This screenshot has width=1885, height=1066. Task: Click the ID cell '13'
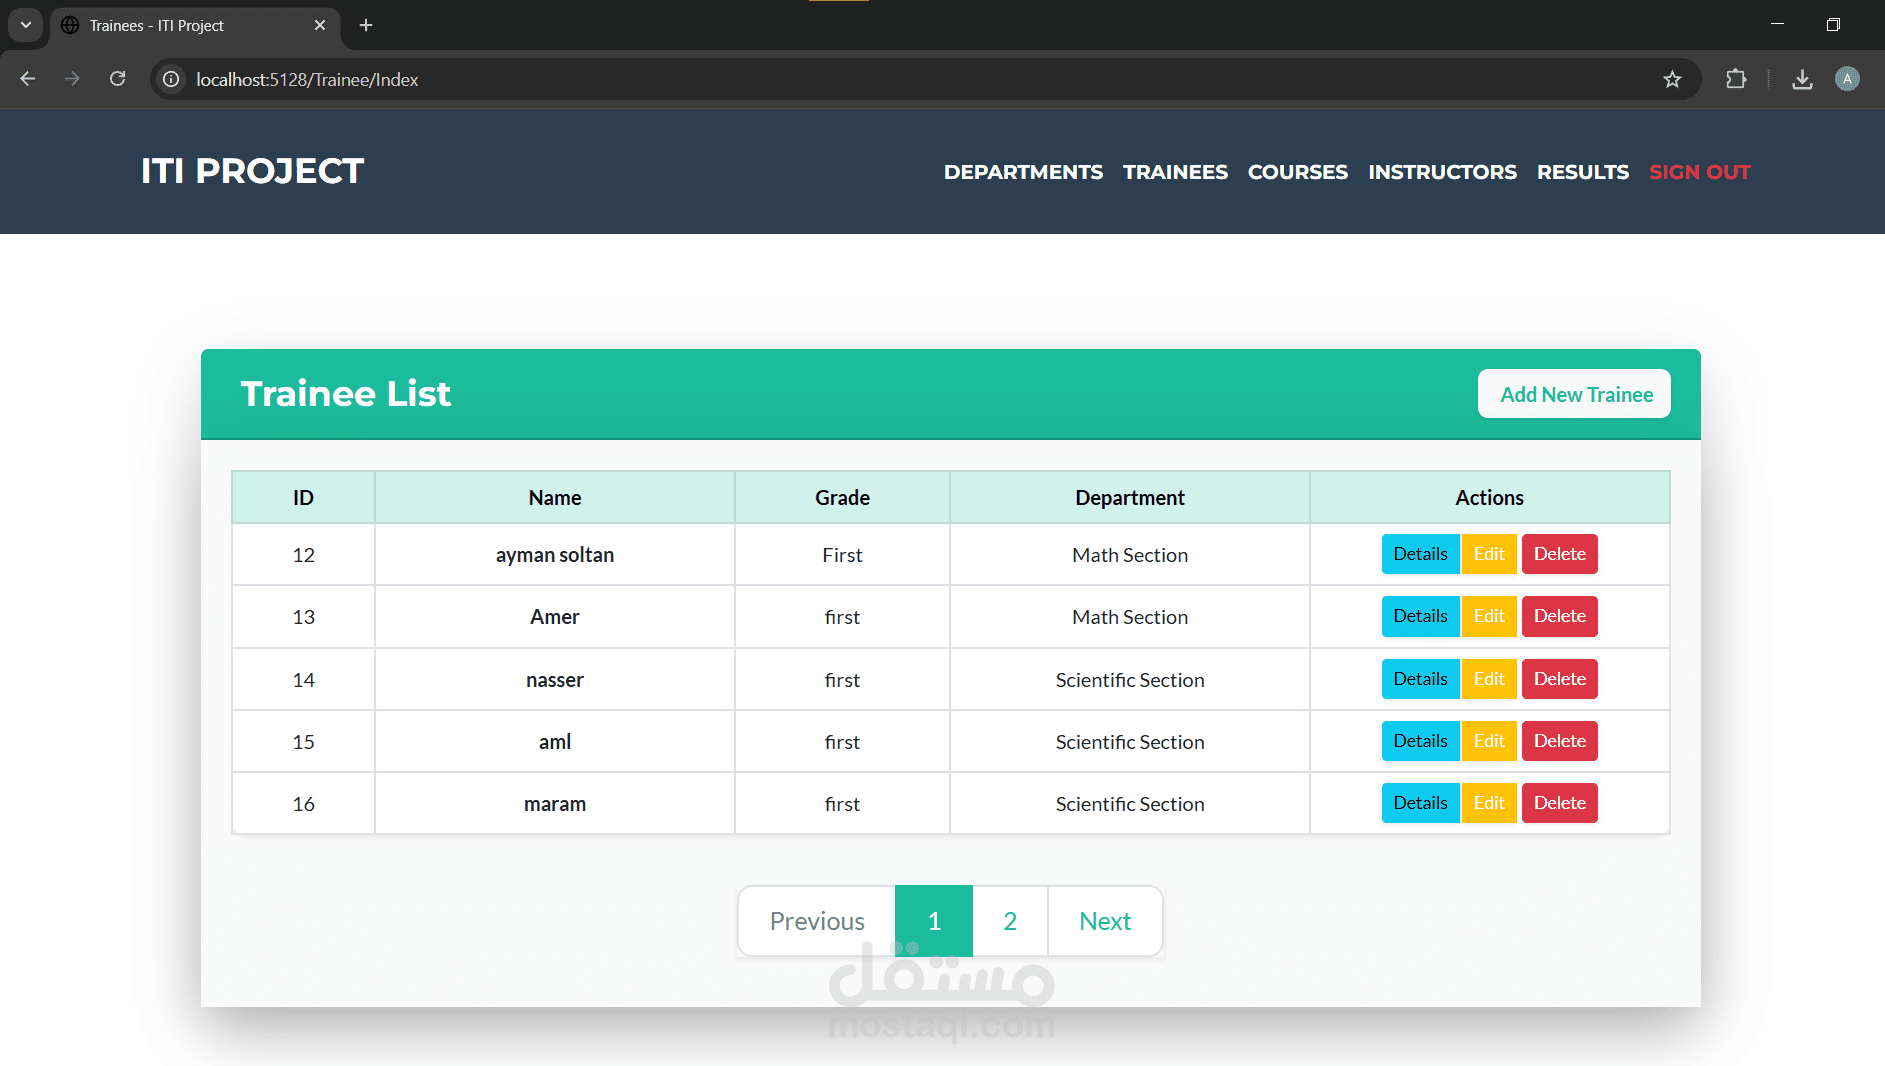click(304, 617)
